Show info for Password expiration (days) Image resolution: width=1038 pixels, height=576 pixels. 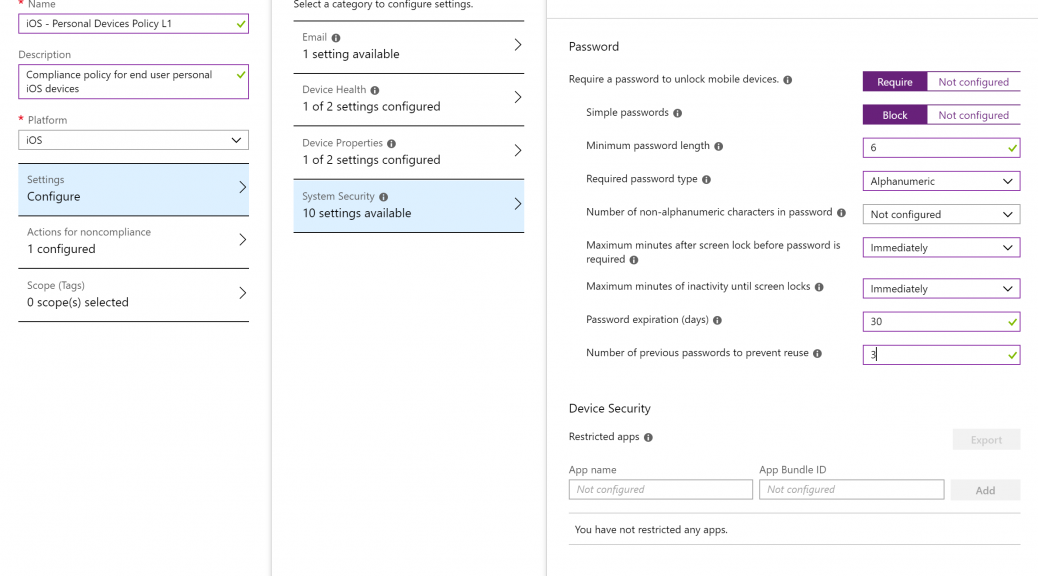pos(717,320)
